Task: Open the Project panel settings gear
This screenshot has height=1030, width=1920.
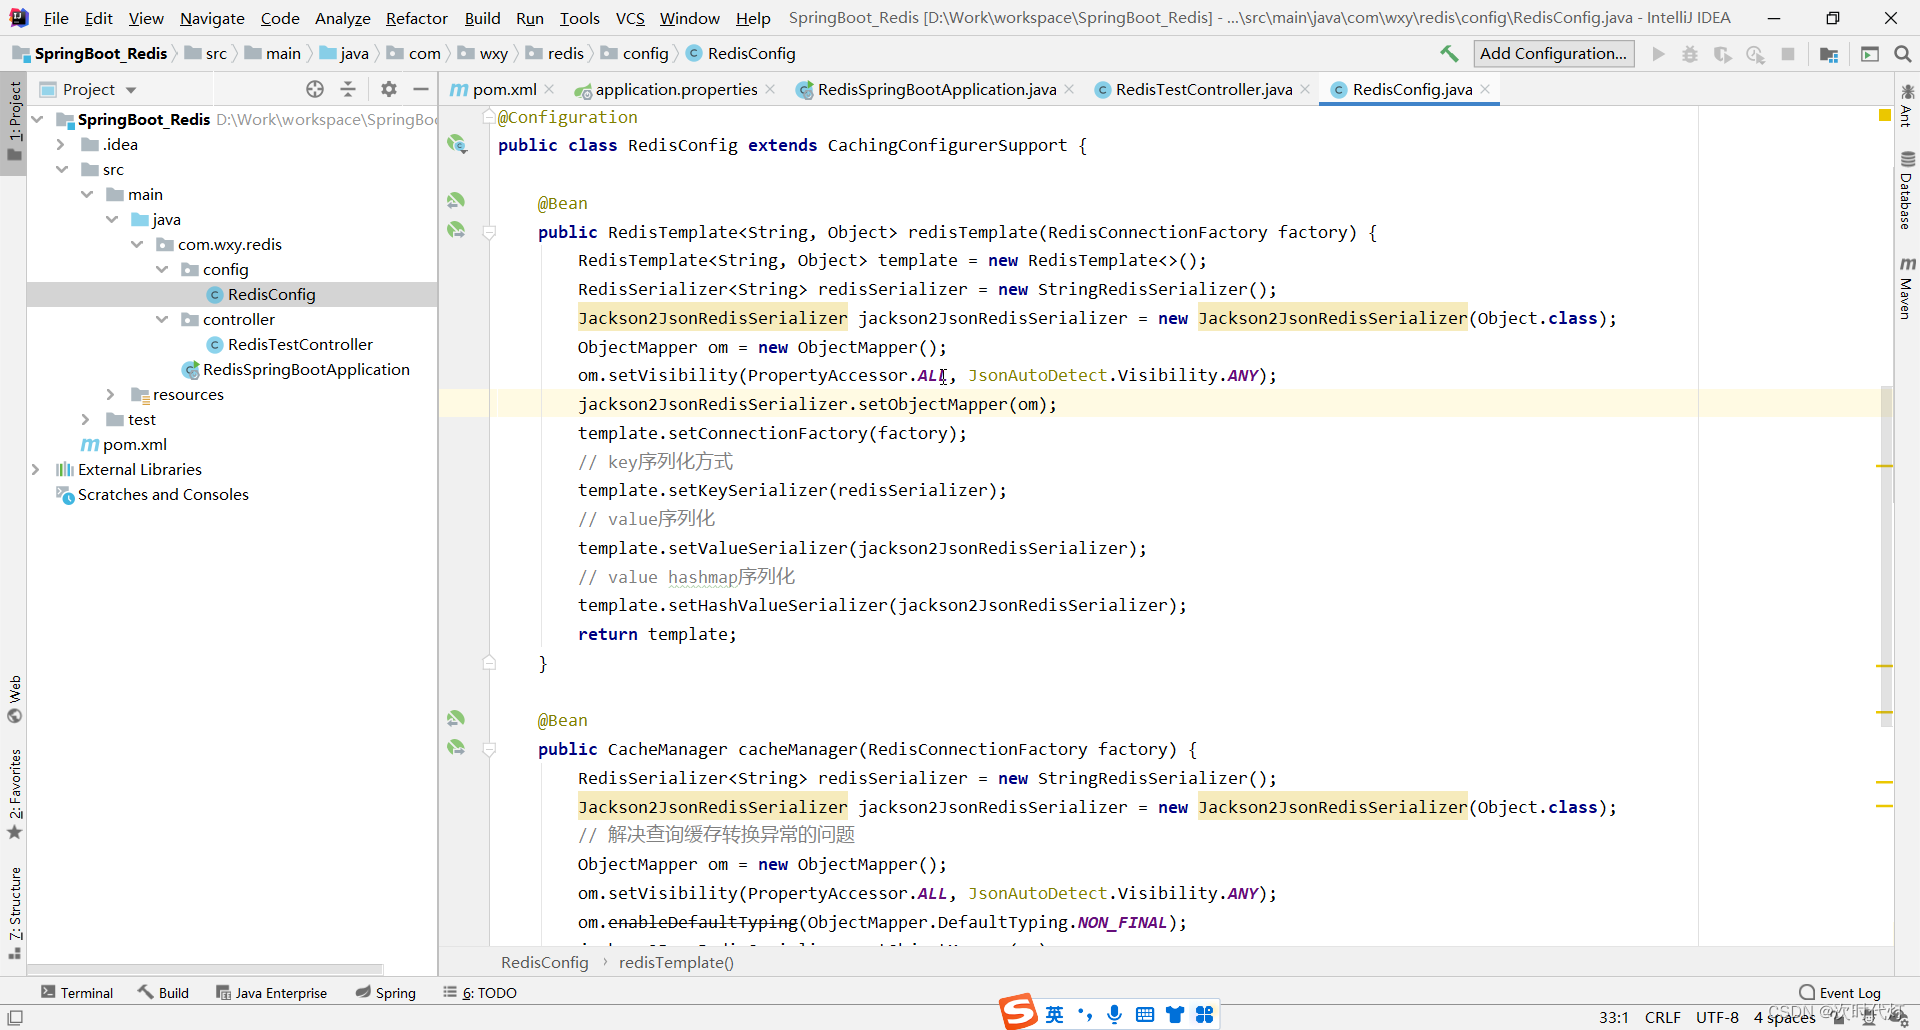Action: (388, 89)
